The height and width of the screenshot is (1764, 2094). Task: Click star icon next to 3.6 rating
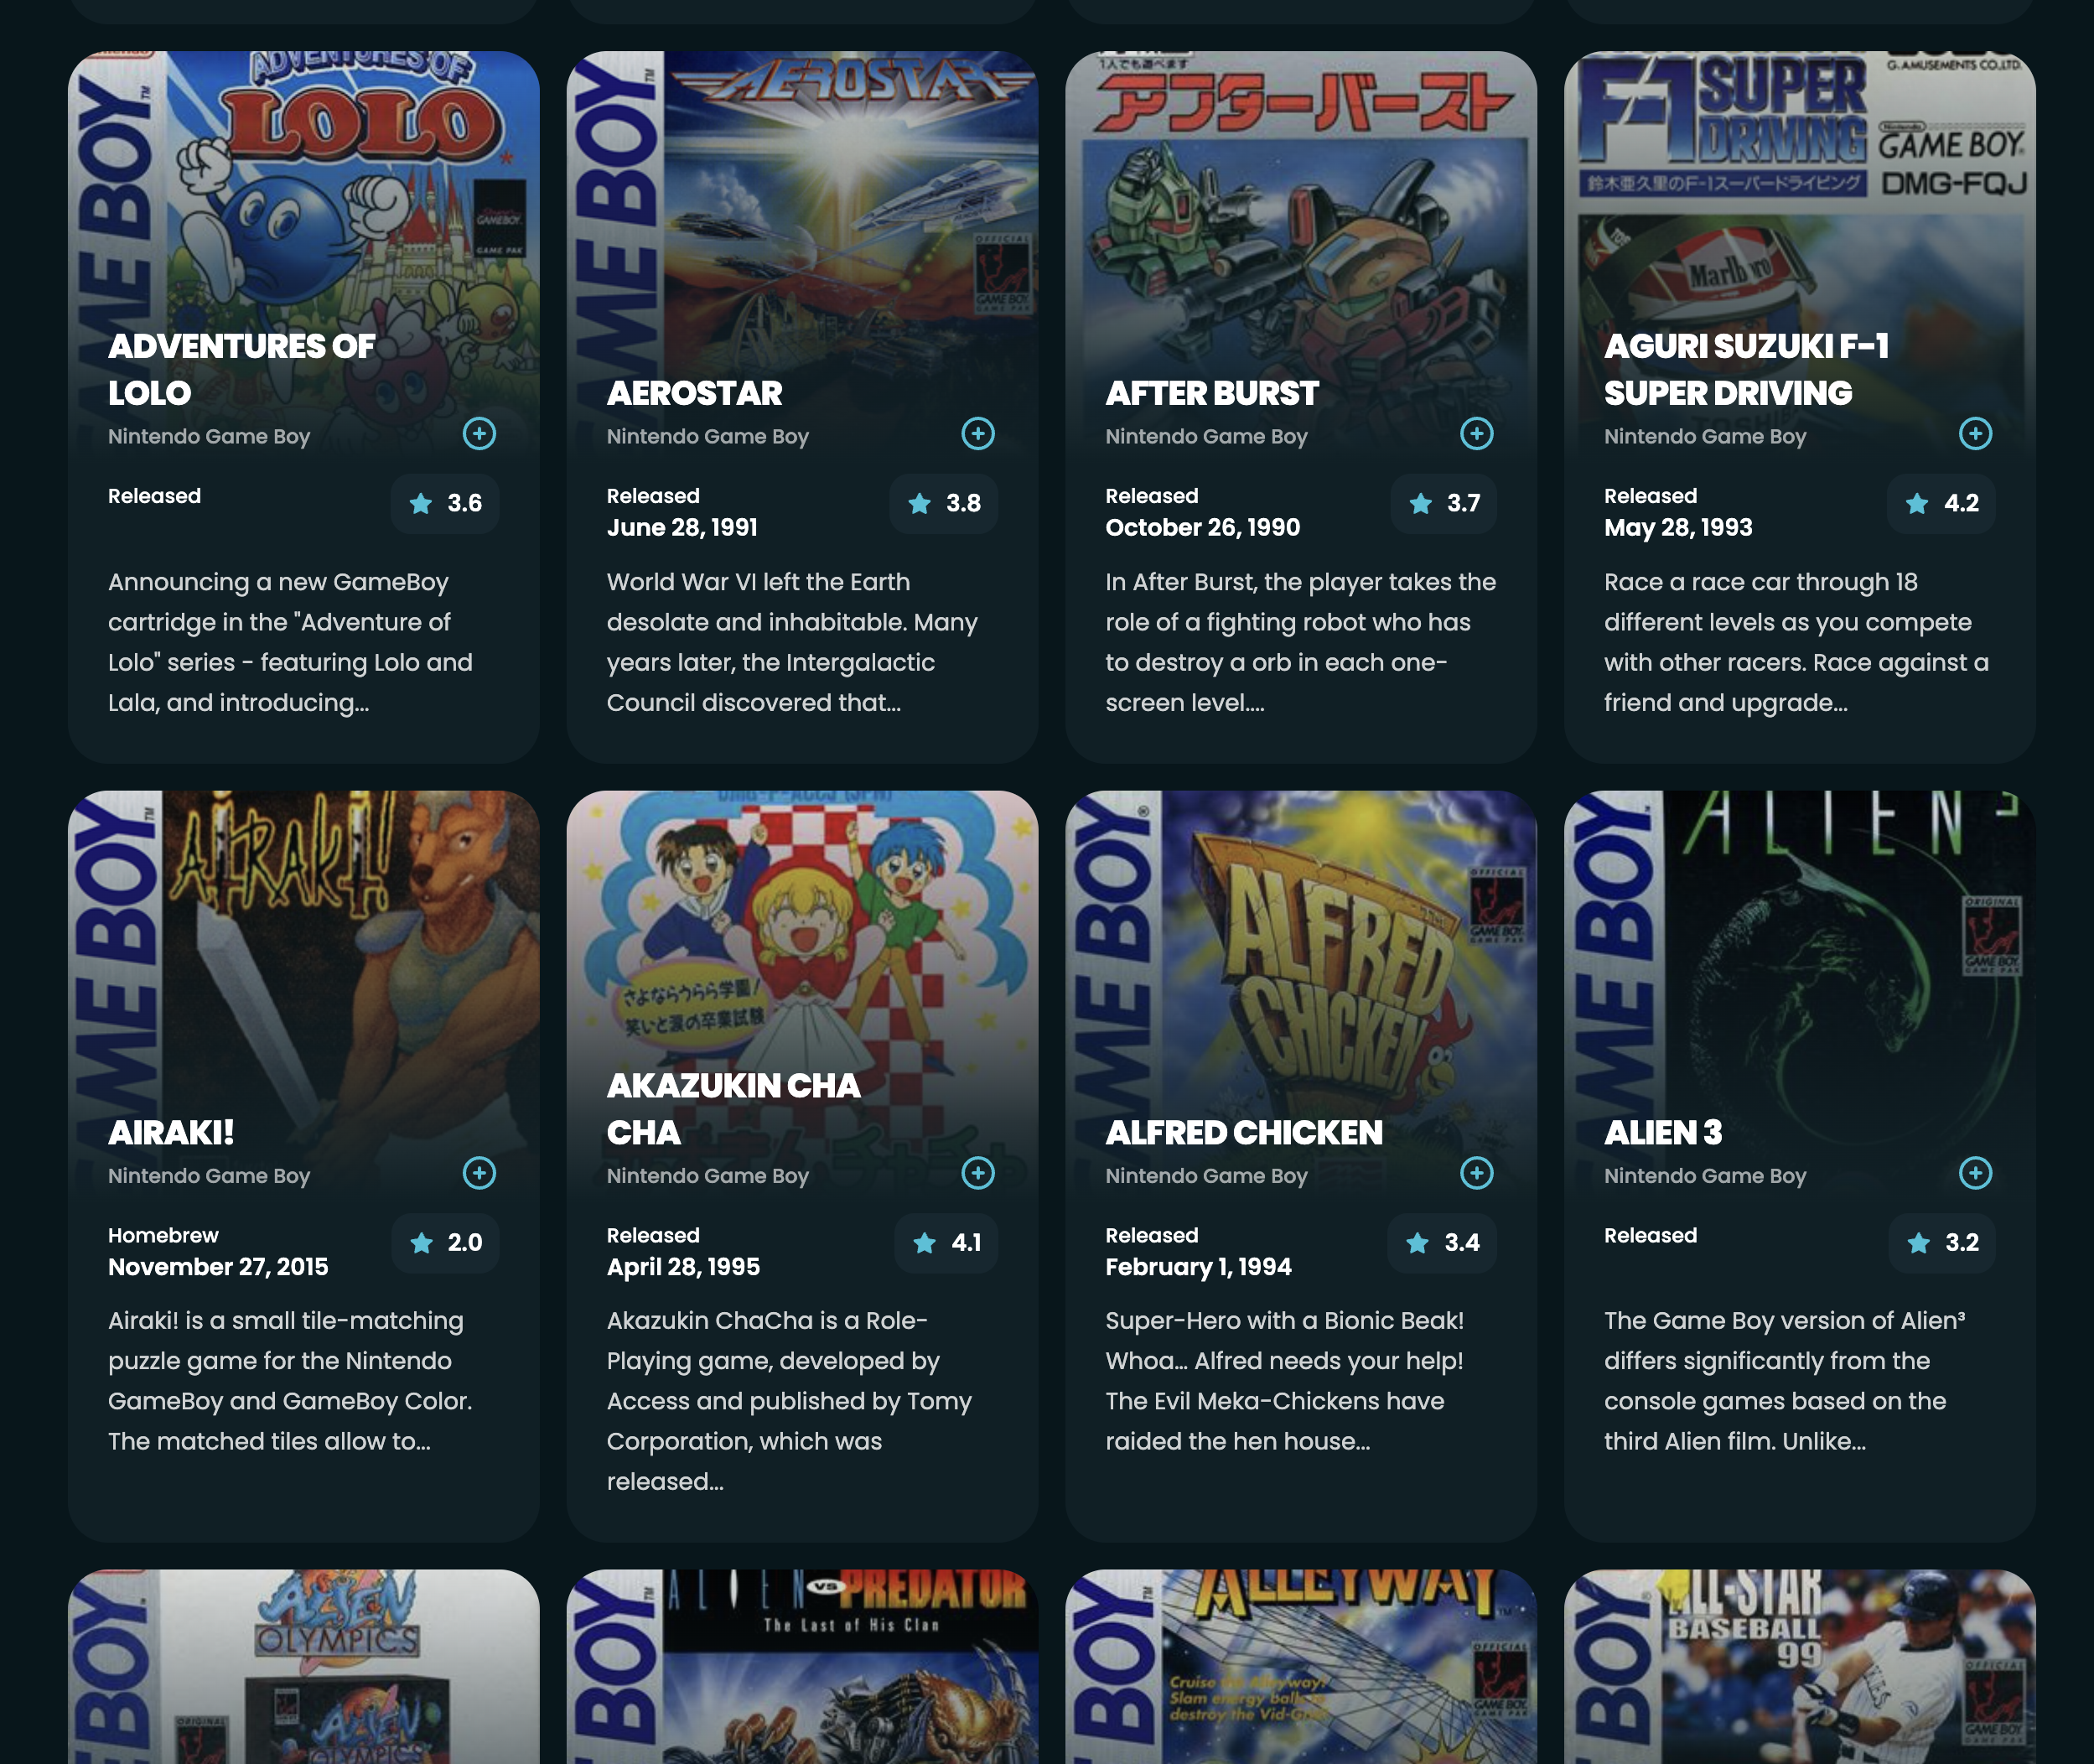(x=421, y=503)
